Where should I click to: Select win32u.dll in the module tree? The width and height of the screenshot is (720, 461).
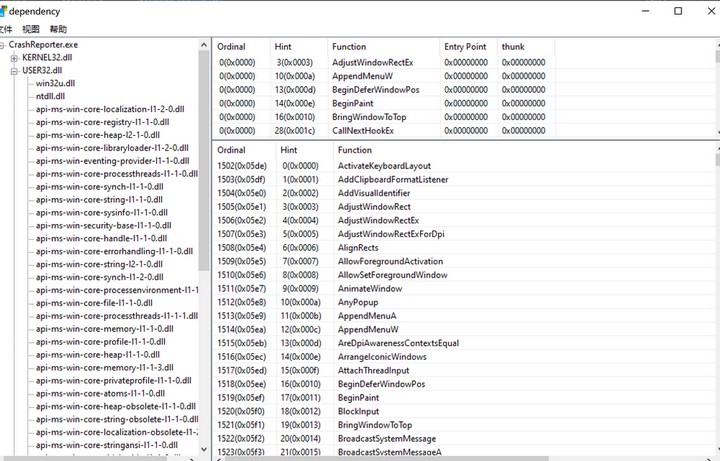55,84
